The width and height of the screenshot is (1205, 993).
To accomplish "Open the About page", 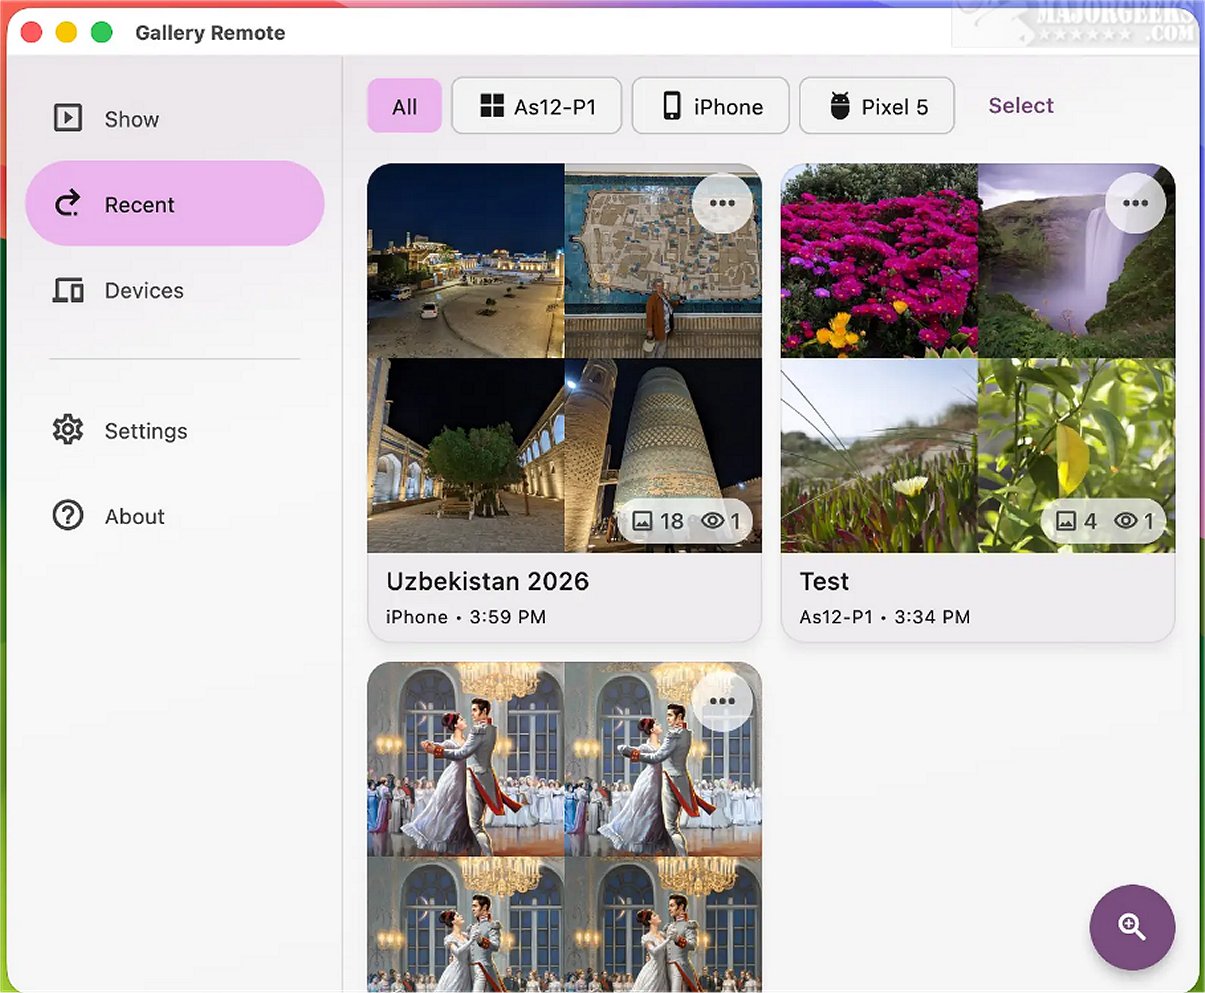I will [175, 516].
